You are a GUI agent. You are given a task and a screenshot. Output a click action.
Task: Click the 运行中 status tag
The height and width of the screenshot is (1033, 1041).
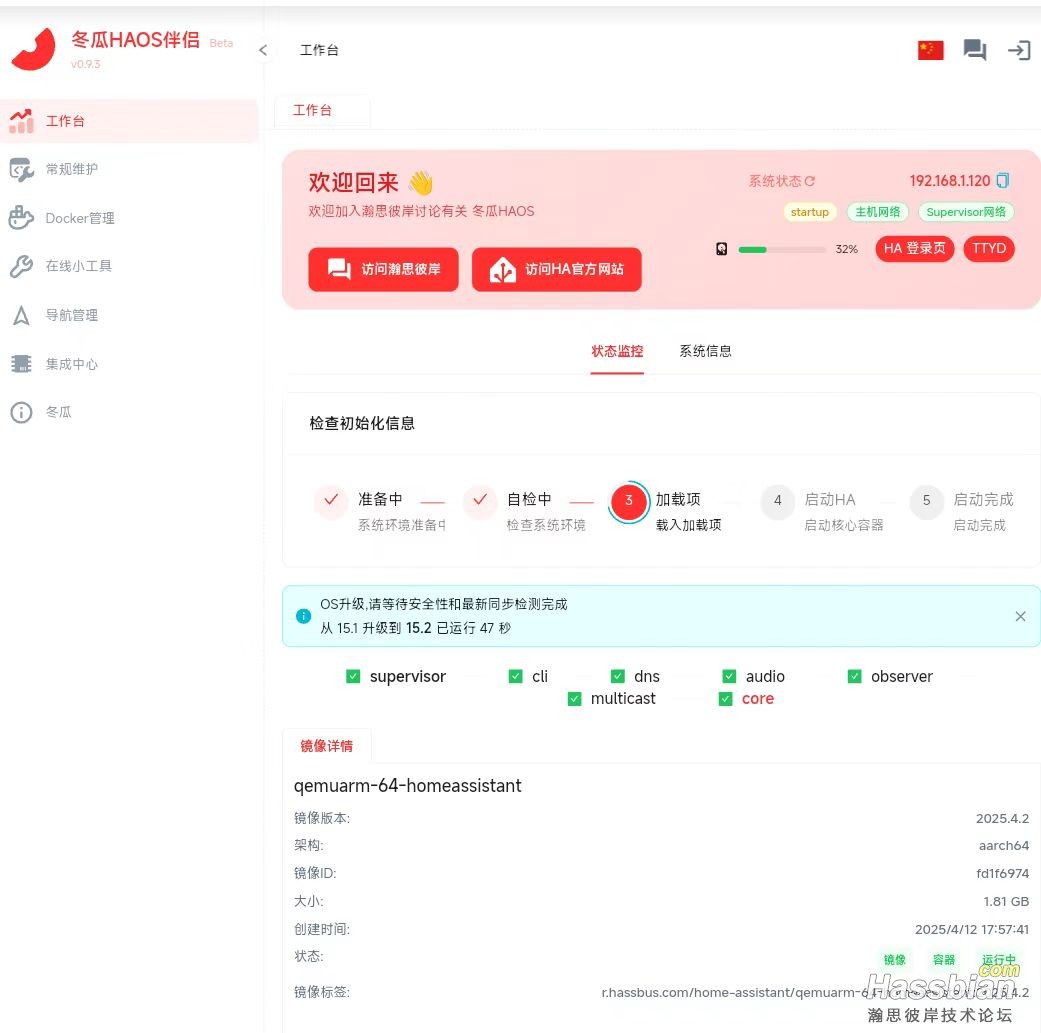999,959
